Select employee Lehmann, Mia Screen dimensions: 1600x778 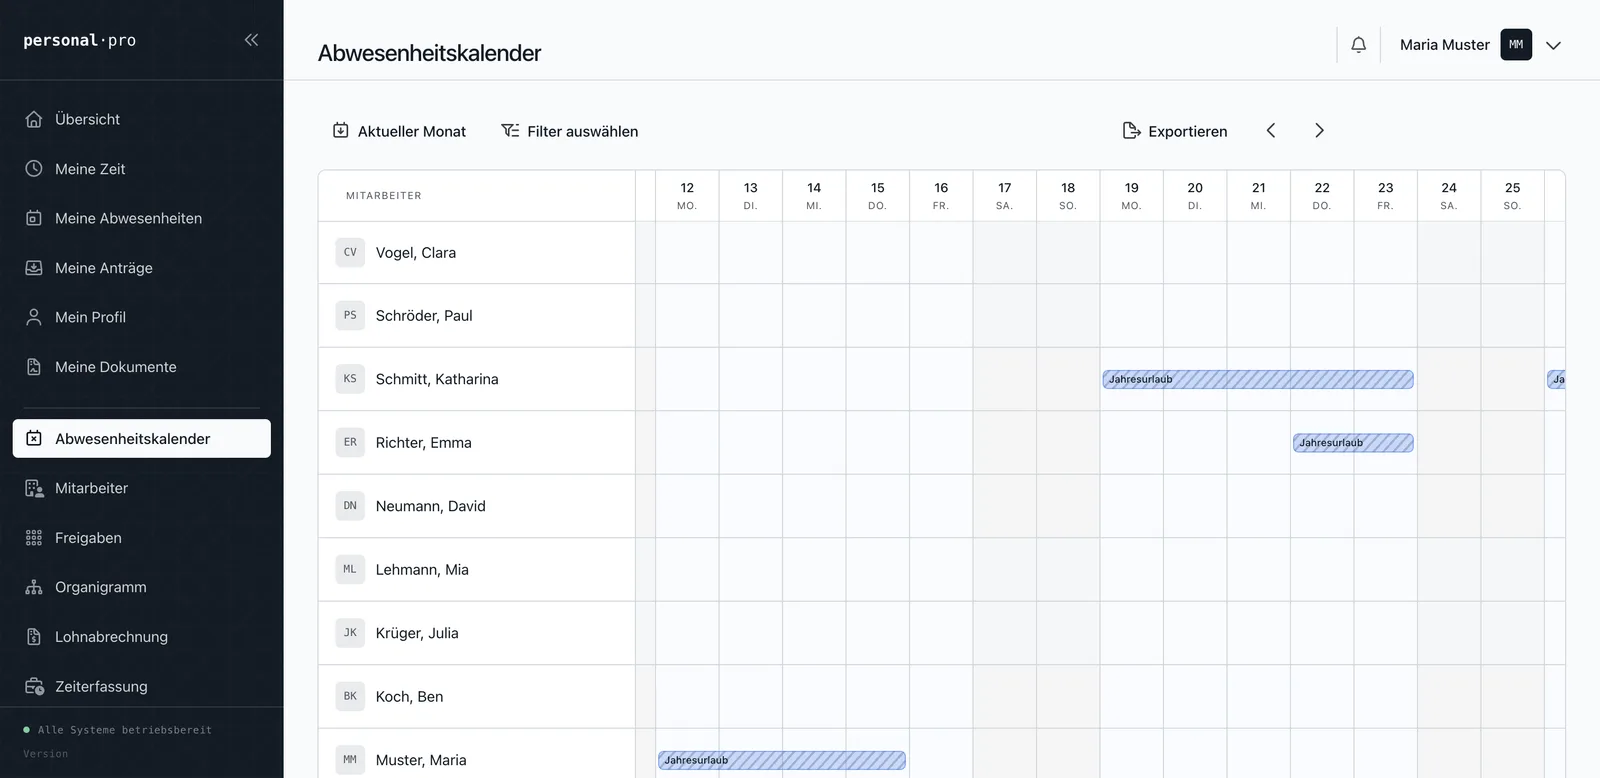point(422,570)
